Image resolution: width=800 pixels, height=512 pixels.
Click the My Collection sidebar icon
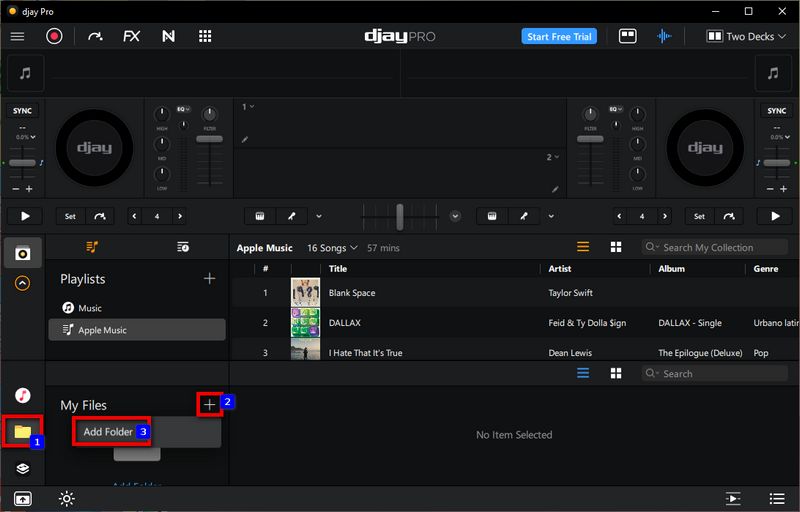point(22,253)
